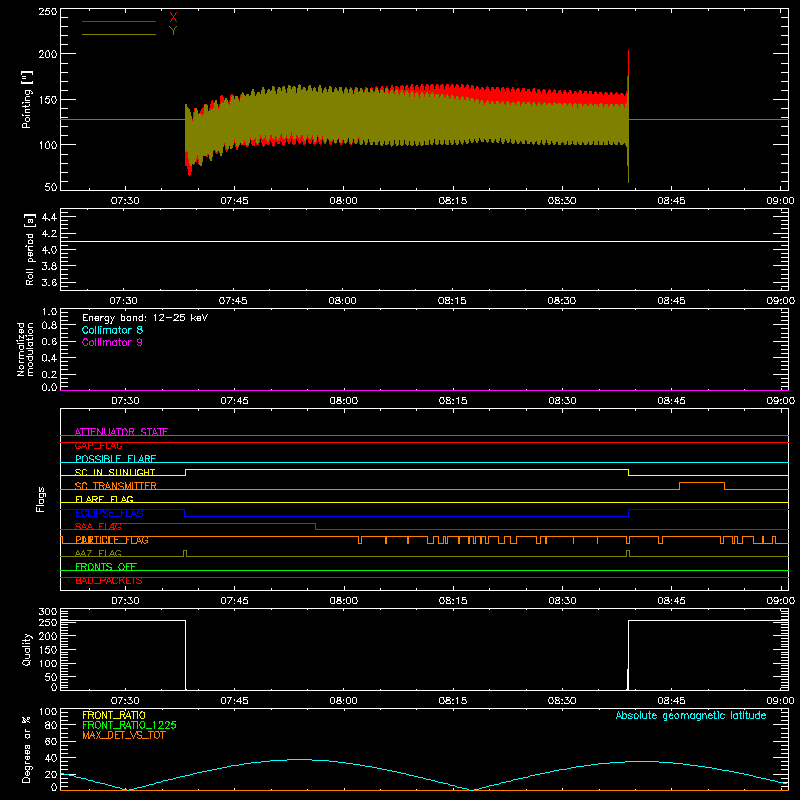Image resolution: width=800 pixels, height=800 pixels.
Task: Click 08:15 under the Roll period plot
Action: 452,301
